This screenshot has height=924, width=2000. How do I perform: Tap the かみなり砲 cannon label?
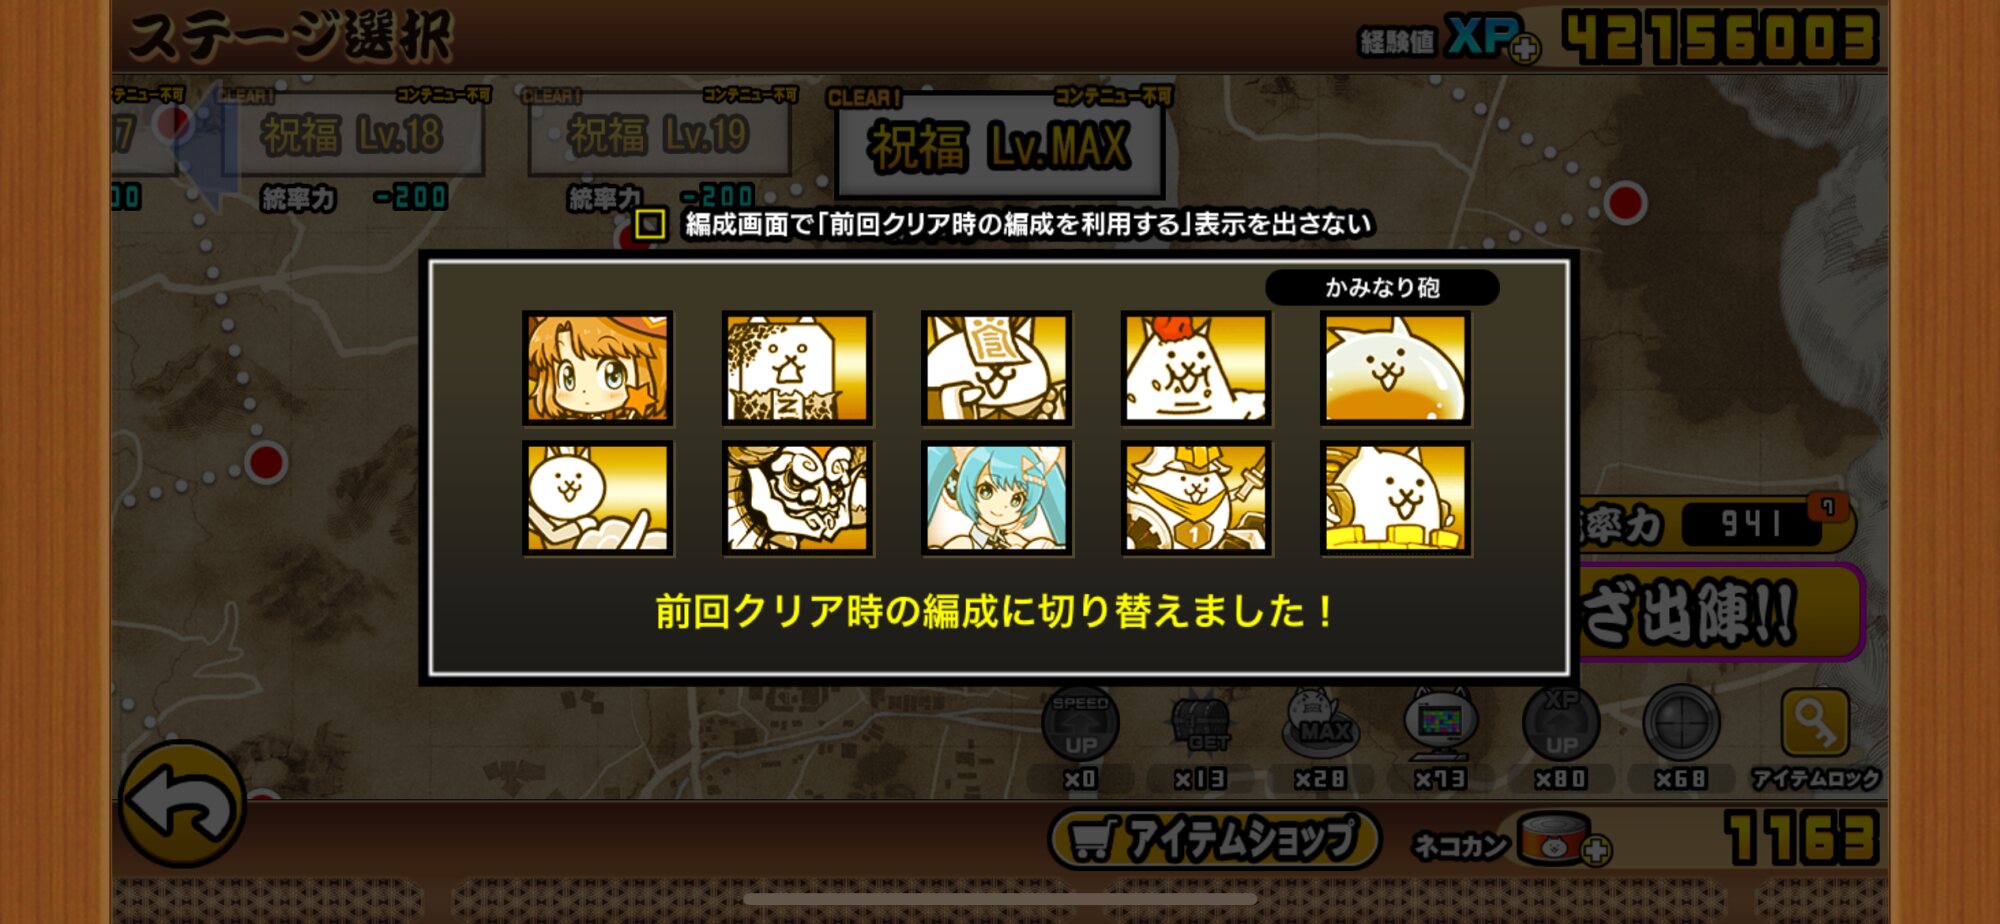coord(1382,288)
